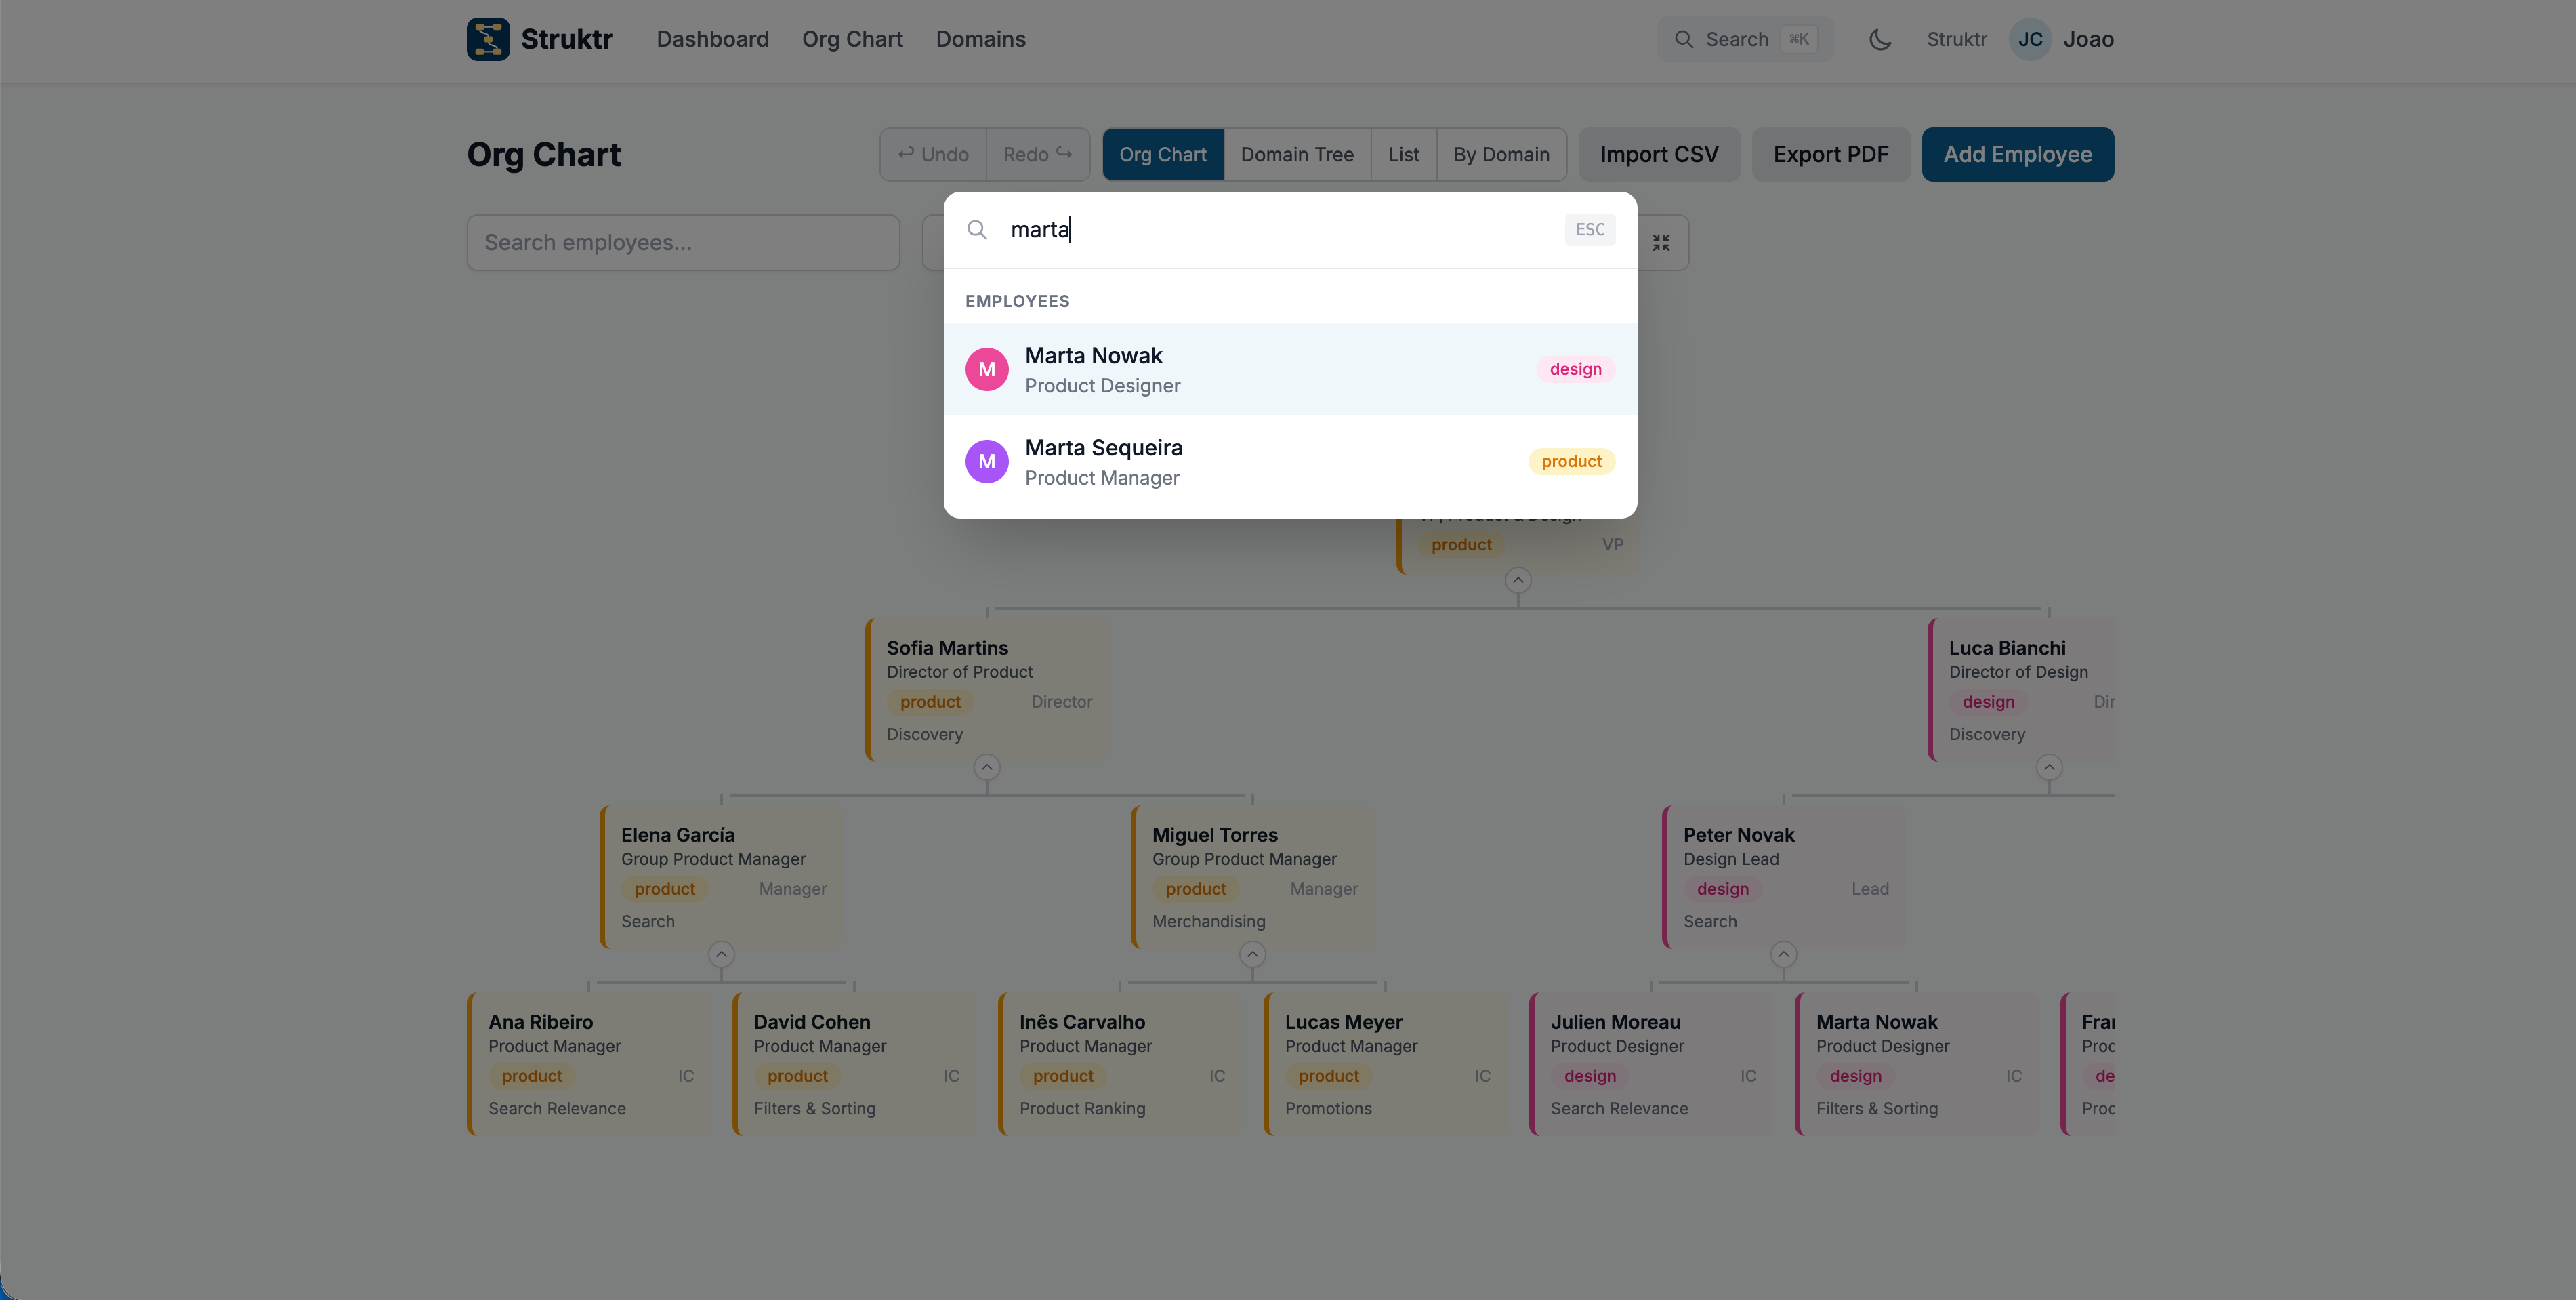Collapse Luca Bianchi's reports via chevron
This screenshot has width=2576, height=1300.
coord(2048,766)
